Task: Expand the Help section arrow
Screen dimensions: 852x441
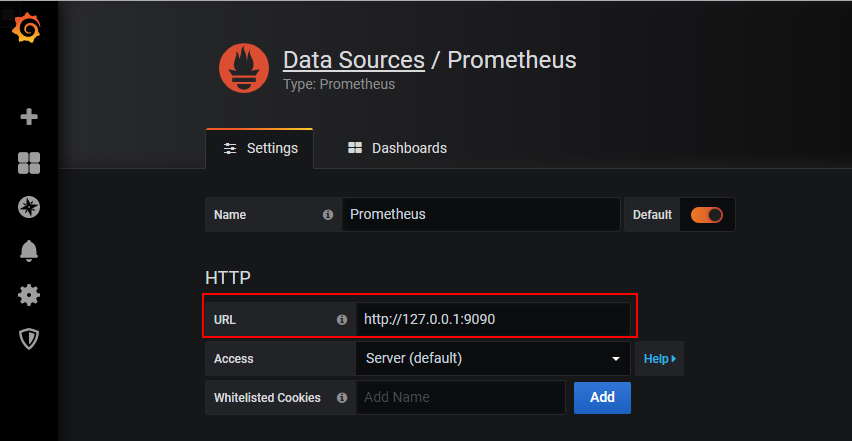Action: pos(660,358)
